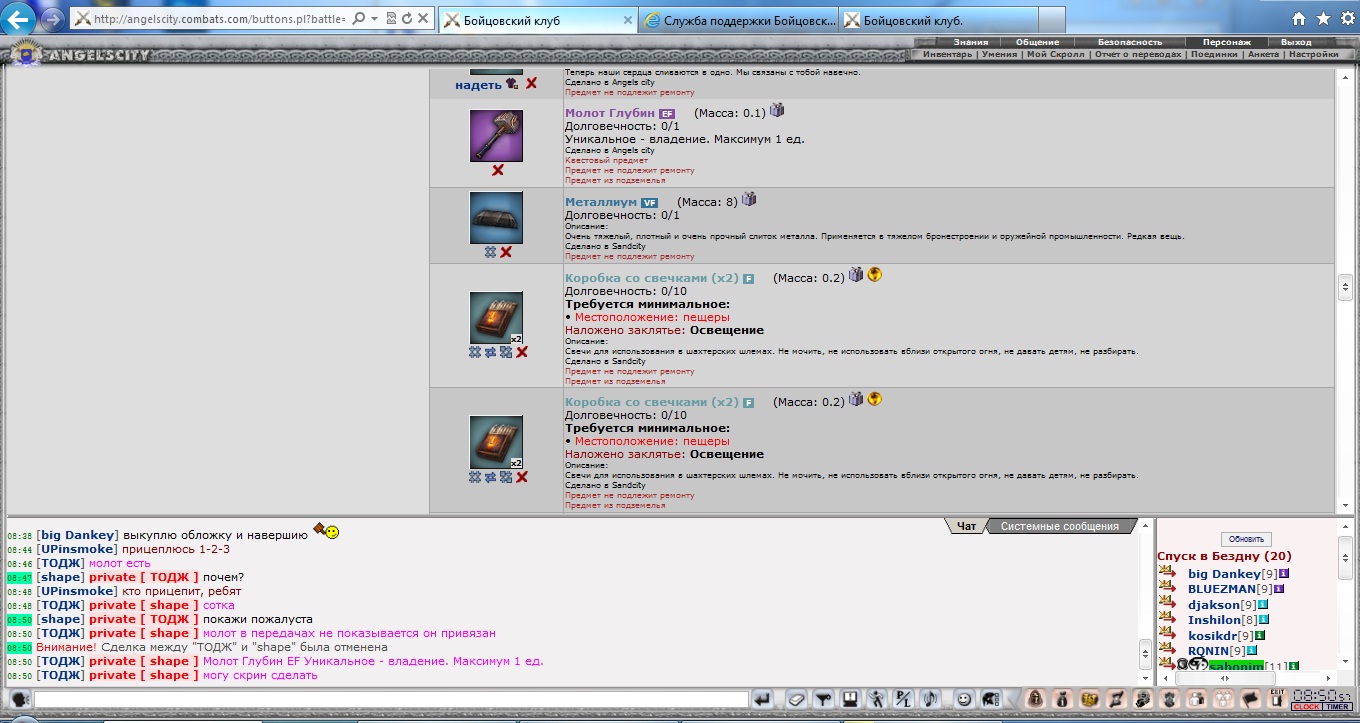Open the Знания menu
1360x723 pixels.
pyautogui.click(x=970, y=42)
